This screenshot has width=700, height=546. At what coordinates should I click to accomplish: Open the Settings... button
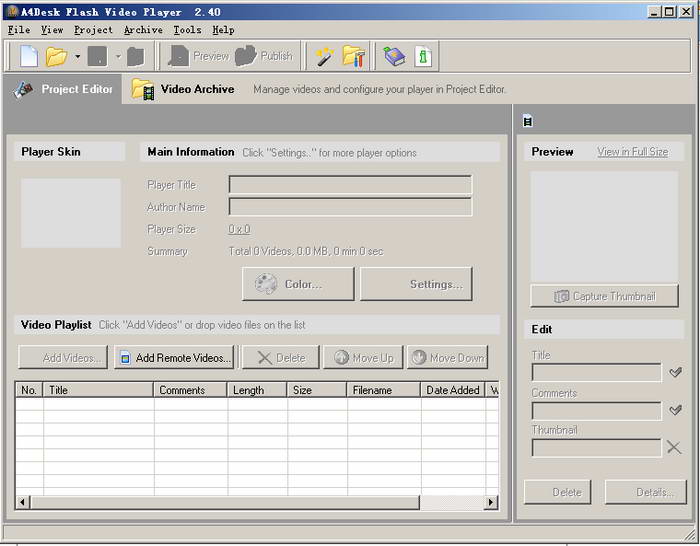[416, 284]
